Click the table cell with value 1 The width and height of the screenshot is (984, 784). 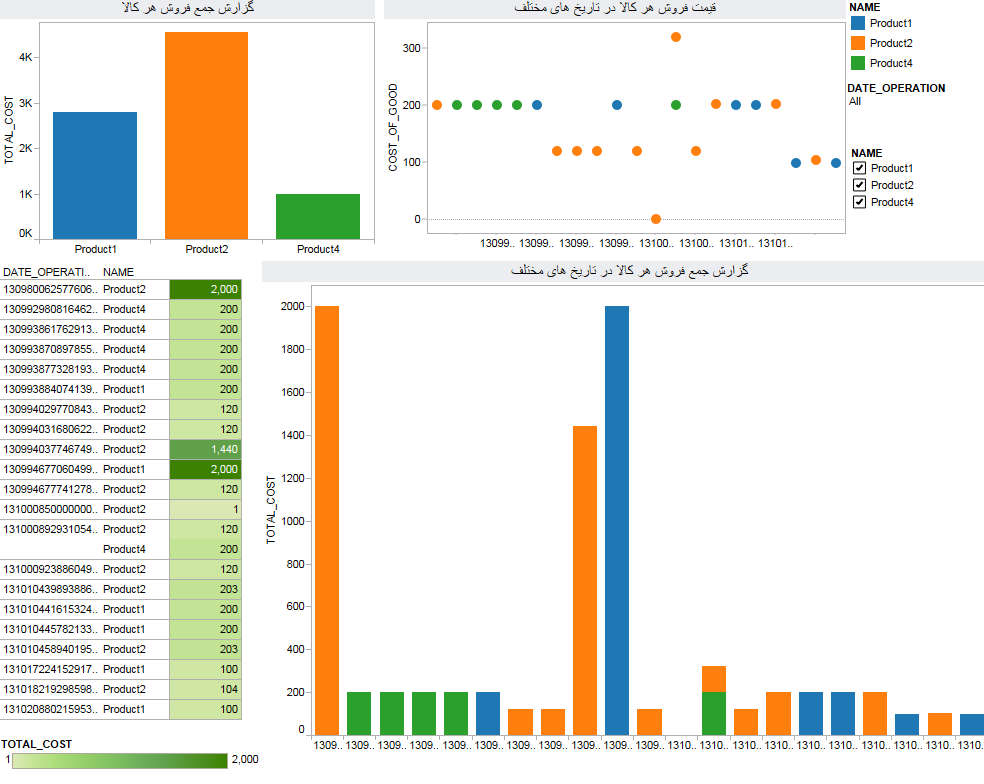pos(205,510)
